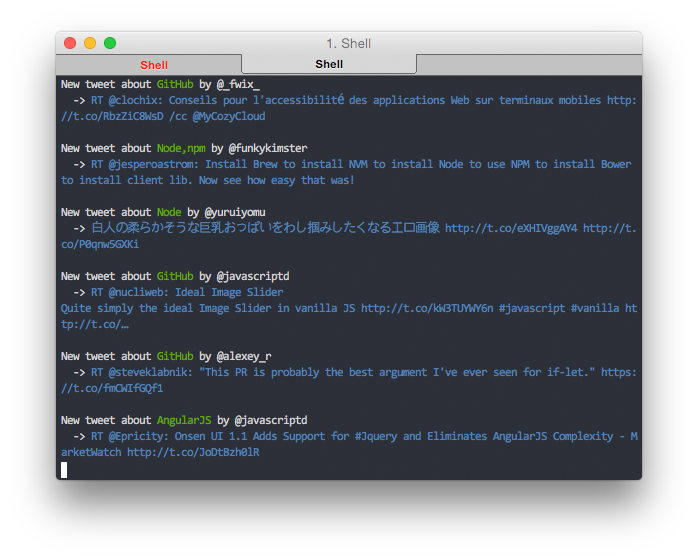
Task: Click the @steveklabnik retweet mention
Action: 150,373
